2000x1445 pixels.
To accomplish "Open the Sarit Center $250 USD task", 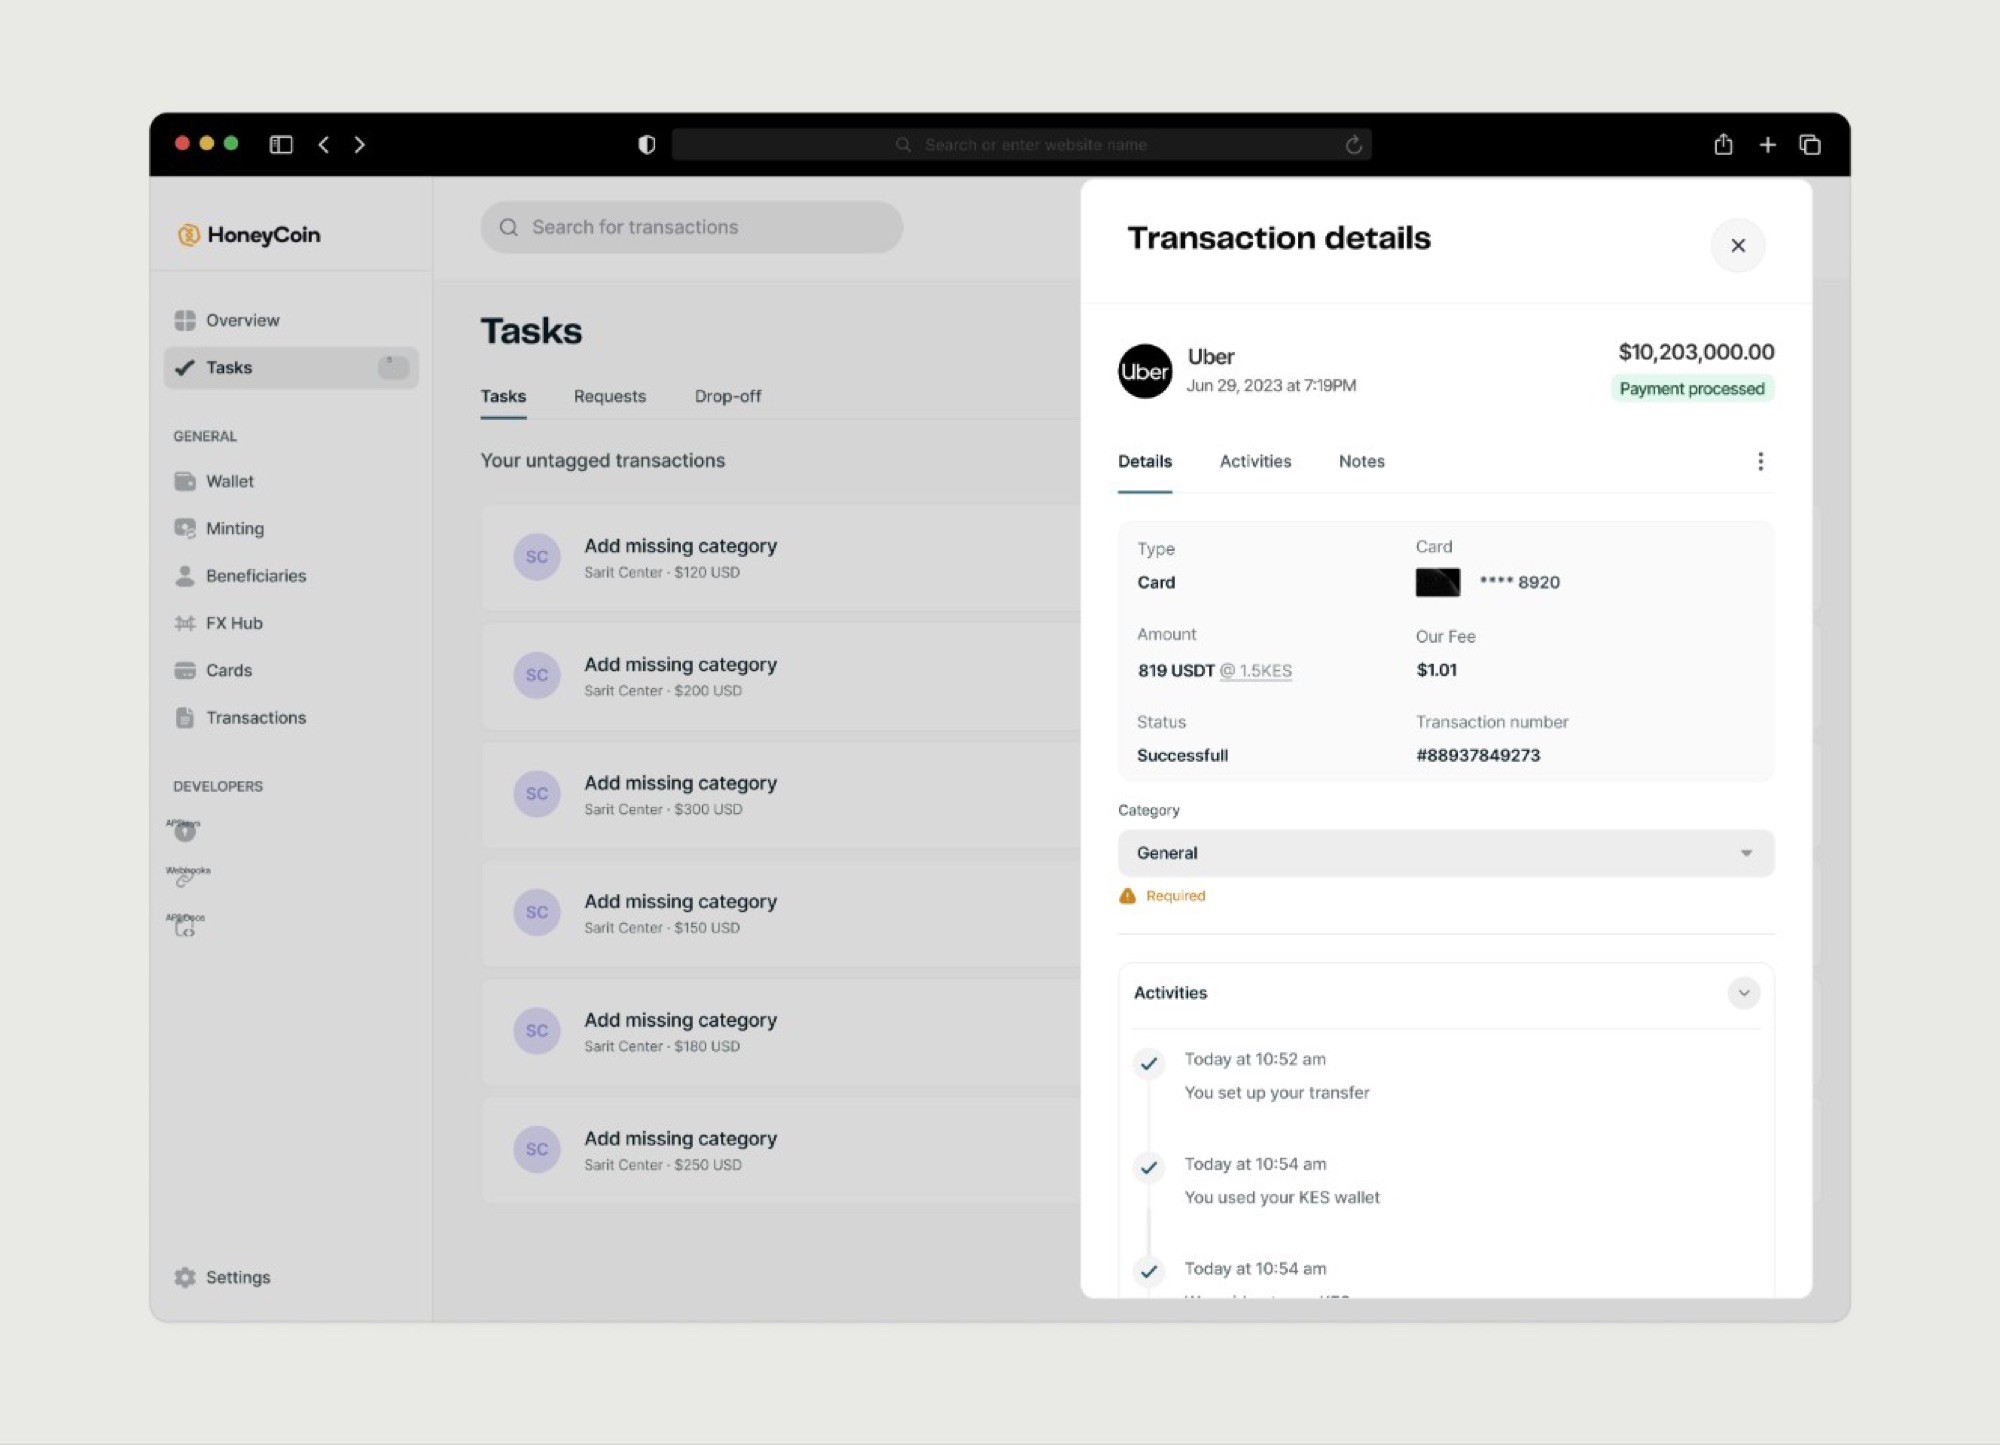I will (x=781, y=1150).
